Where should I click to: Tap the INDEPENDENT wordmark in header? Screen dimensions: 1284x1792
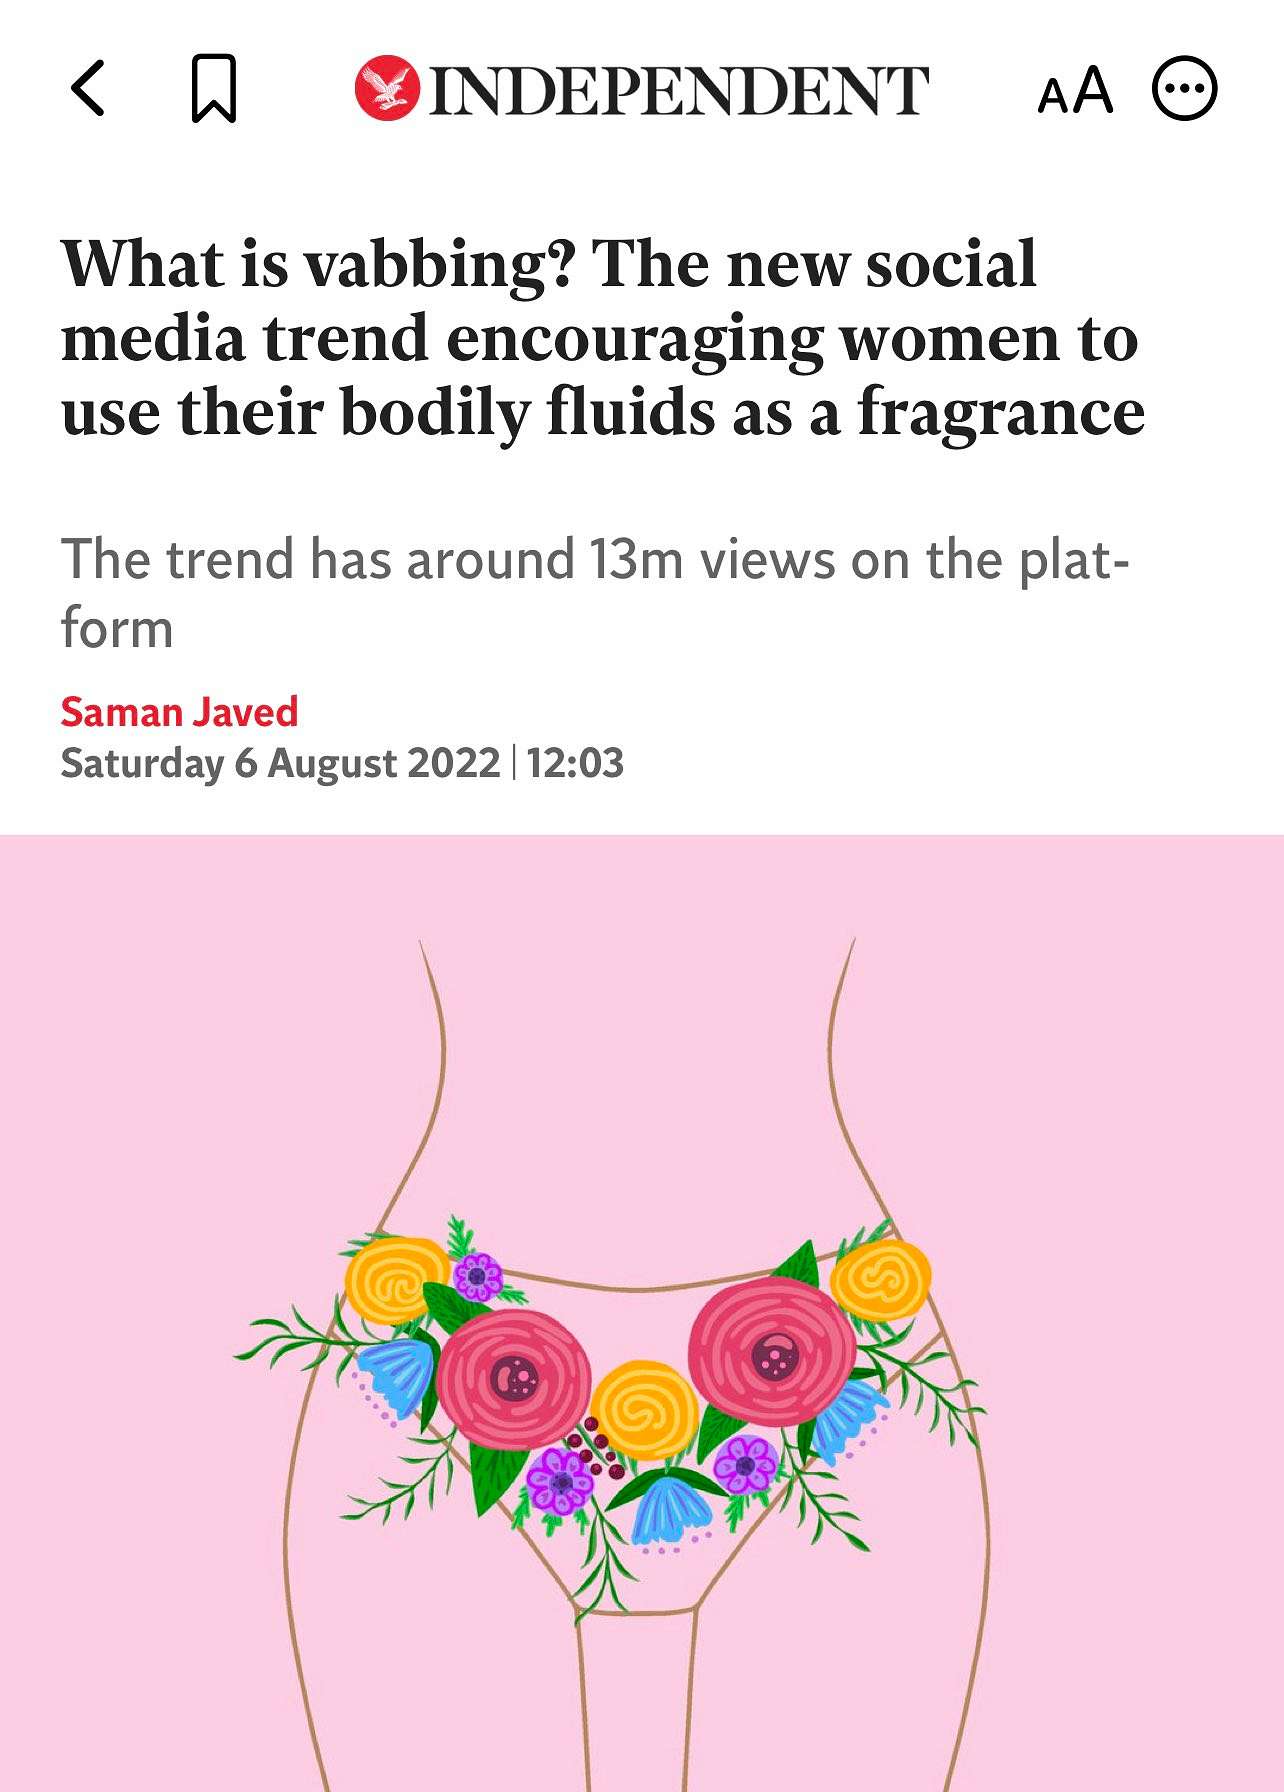[x=679, y=90]
